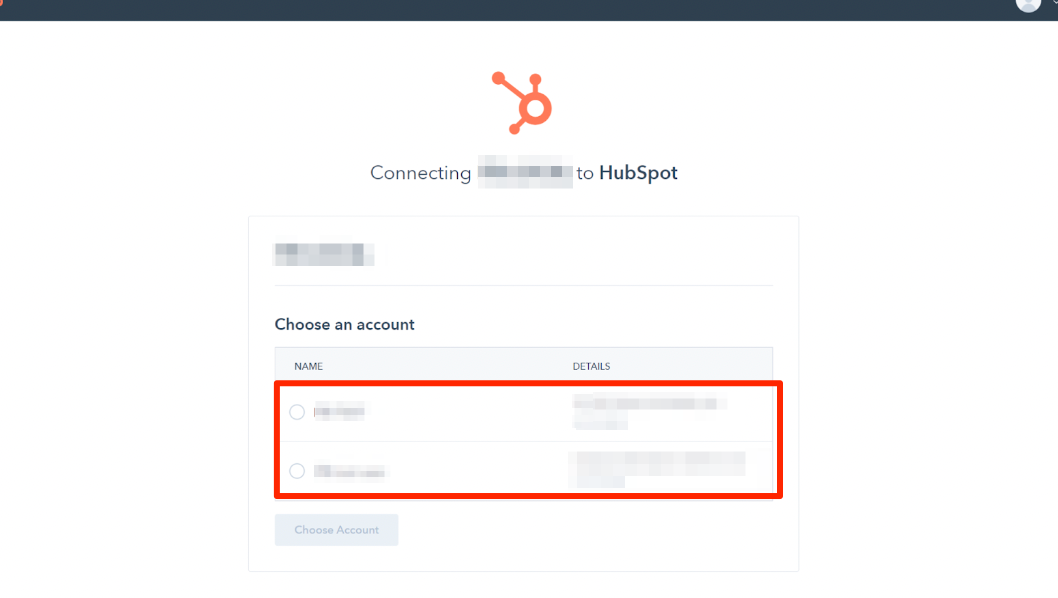Screen dimensions: 1058x598
Task: Click the word Connecting in the heading
Action: click(x=420, y=173)
